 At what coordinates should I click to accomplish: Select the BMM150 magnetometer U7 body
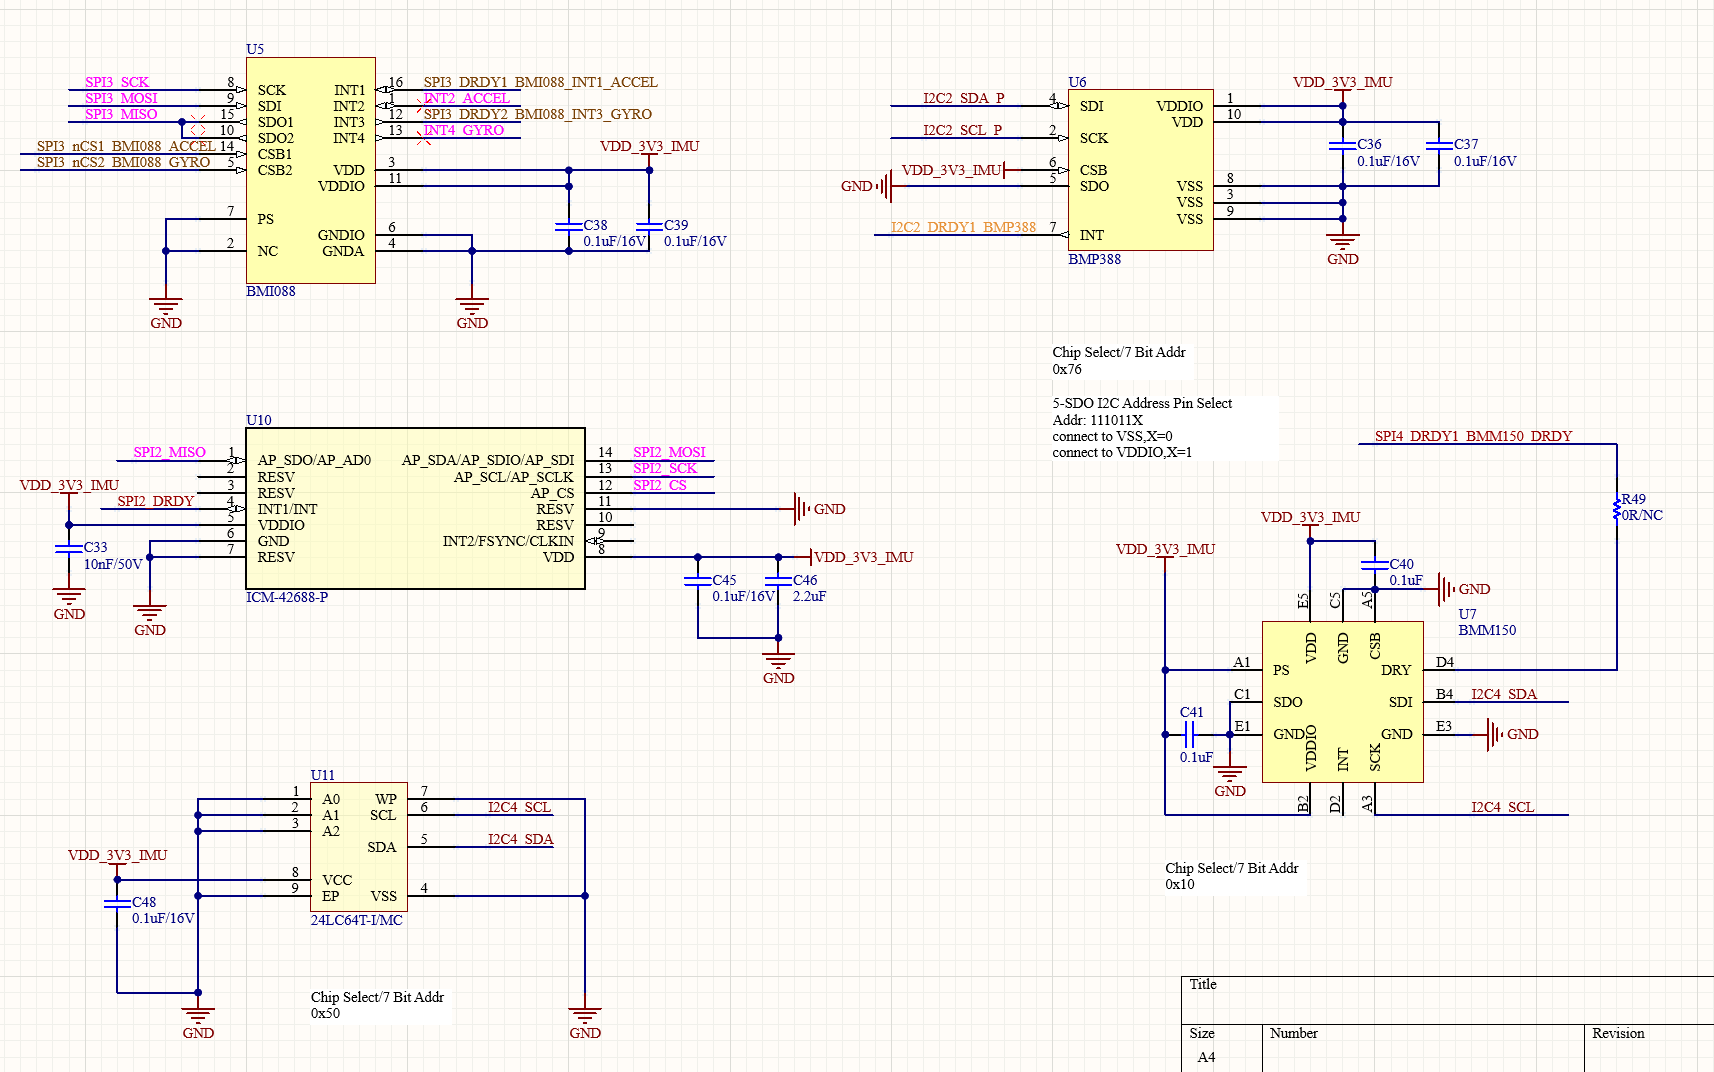1342,702
